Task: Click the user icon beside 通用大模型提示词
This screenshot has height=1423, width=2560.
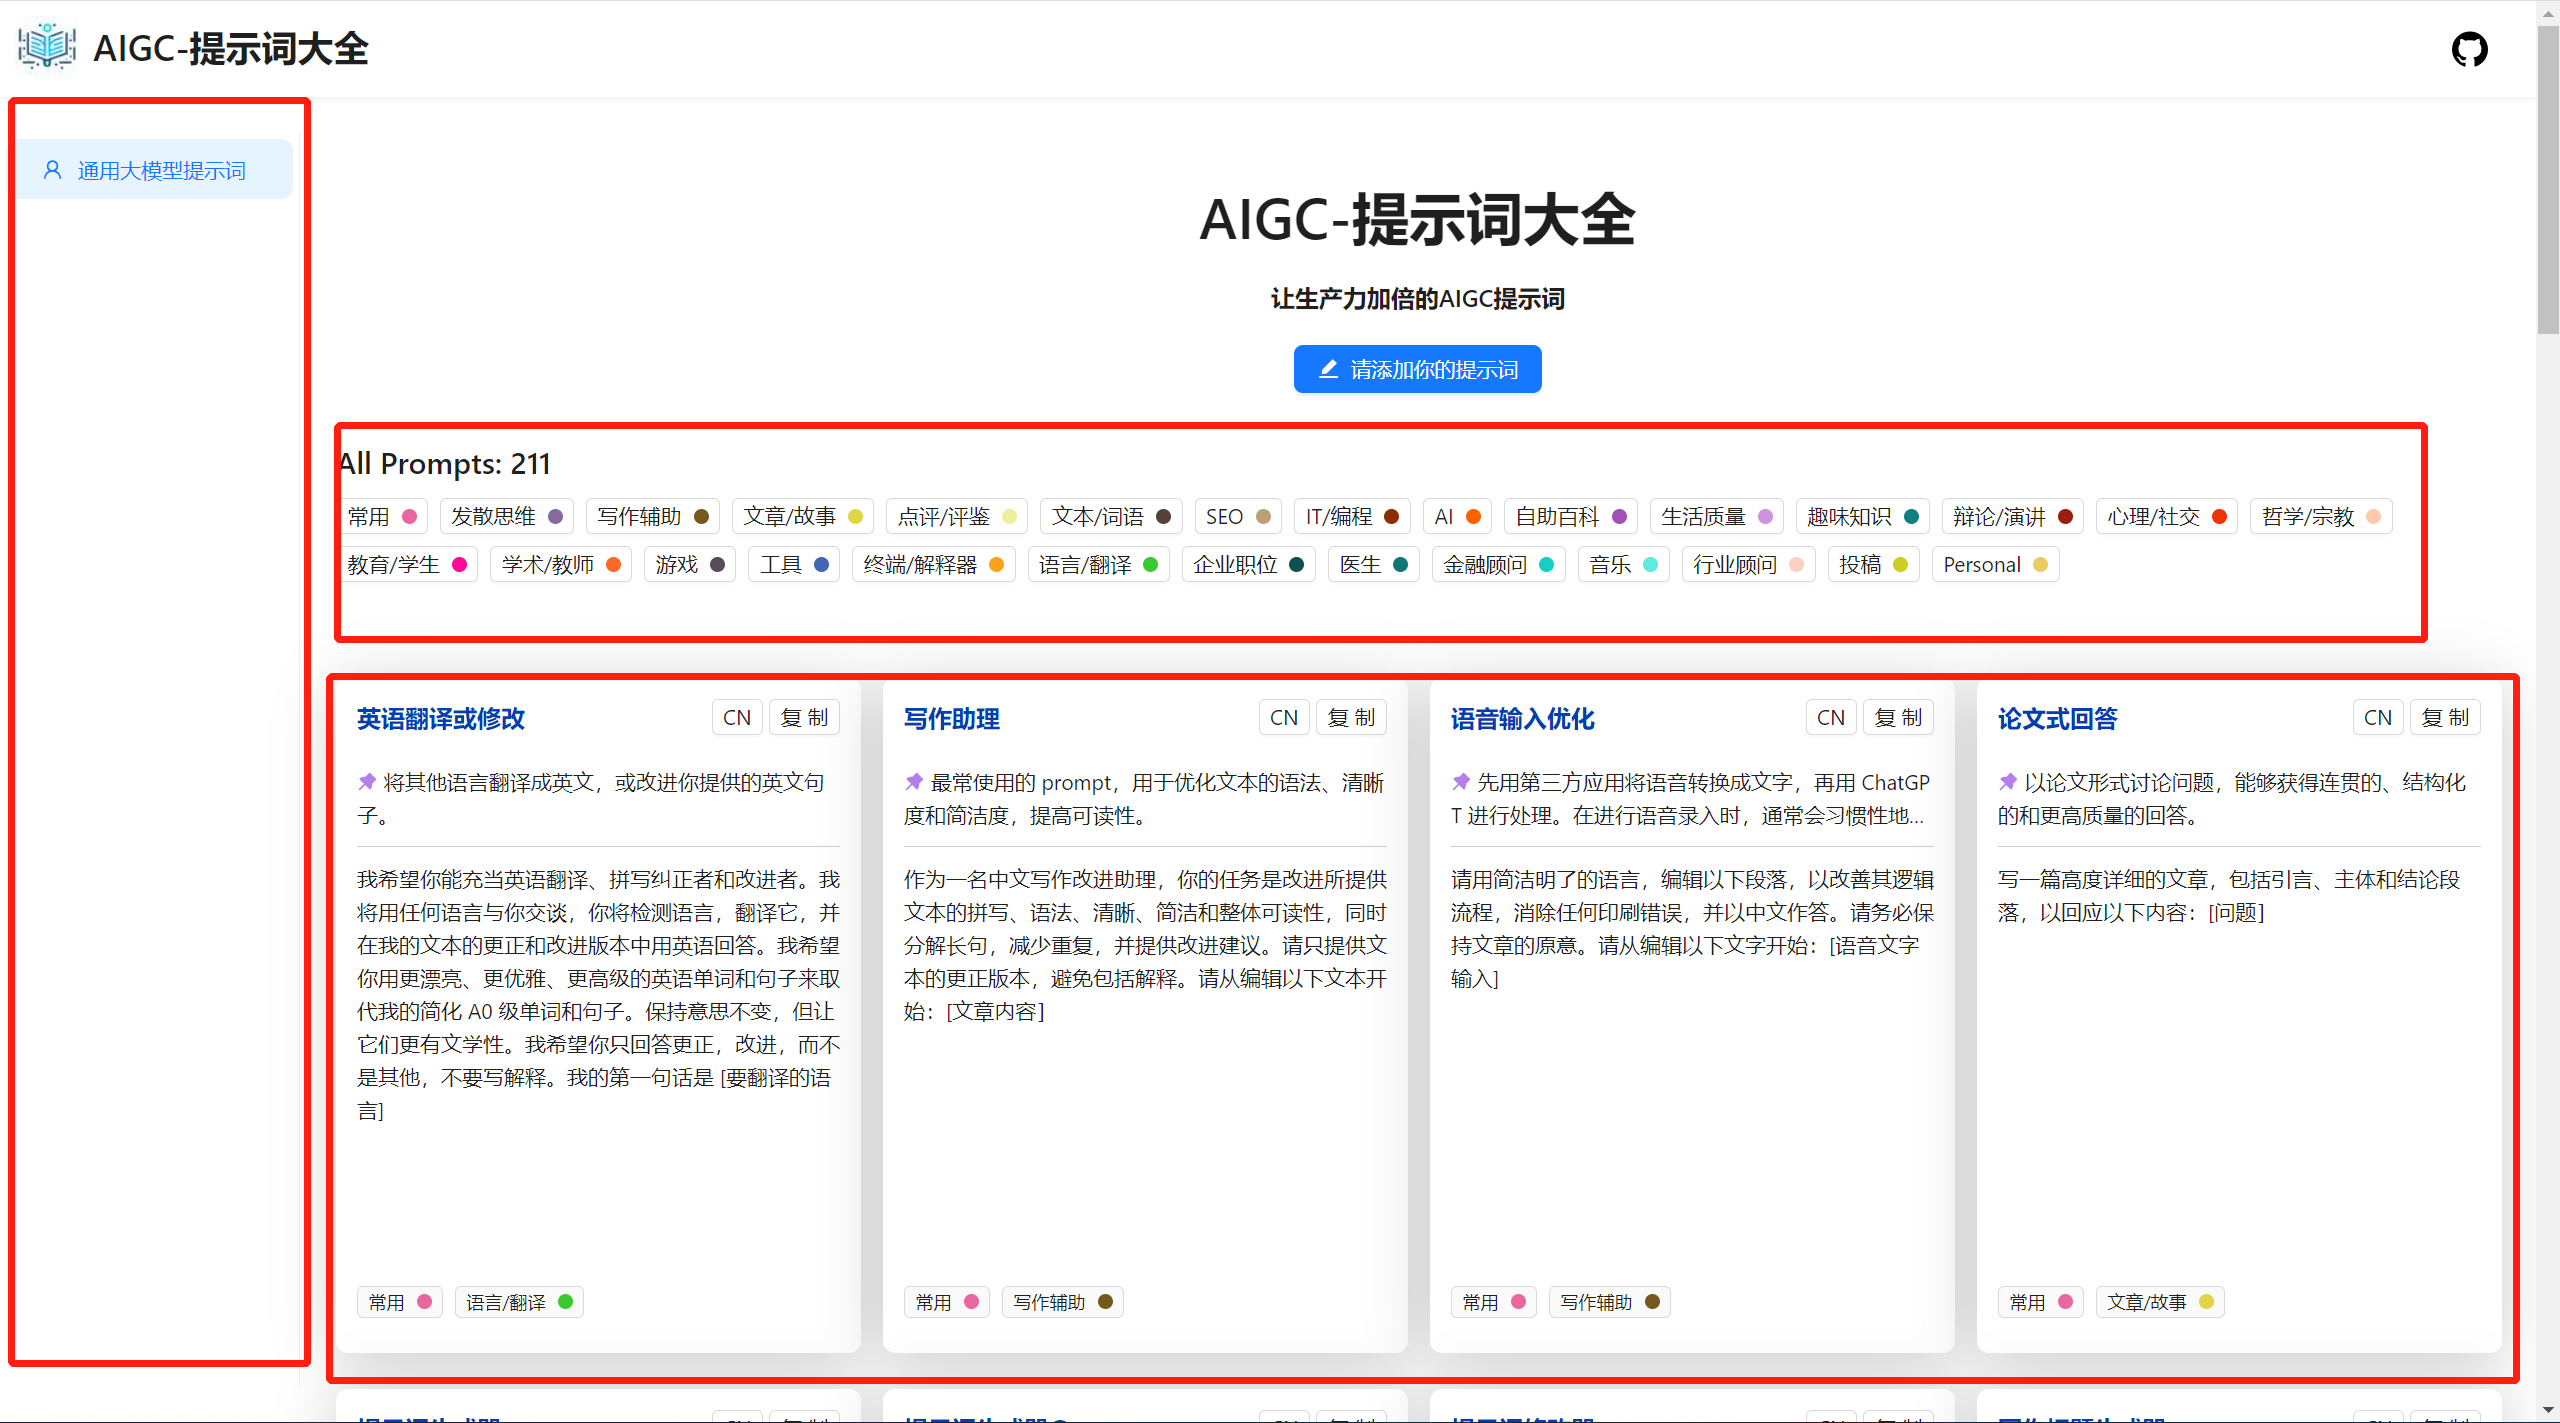Action: tap(53, 170)
